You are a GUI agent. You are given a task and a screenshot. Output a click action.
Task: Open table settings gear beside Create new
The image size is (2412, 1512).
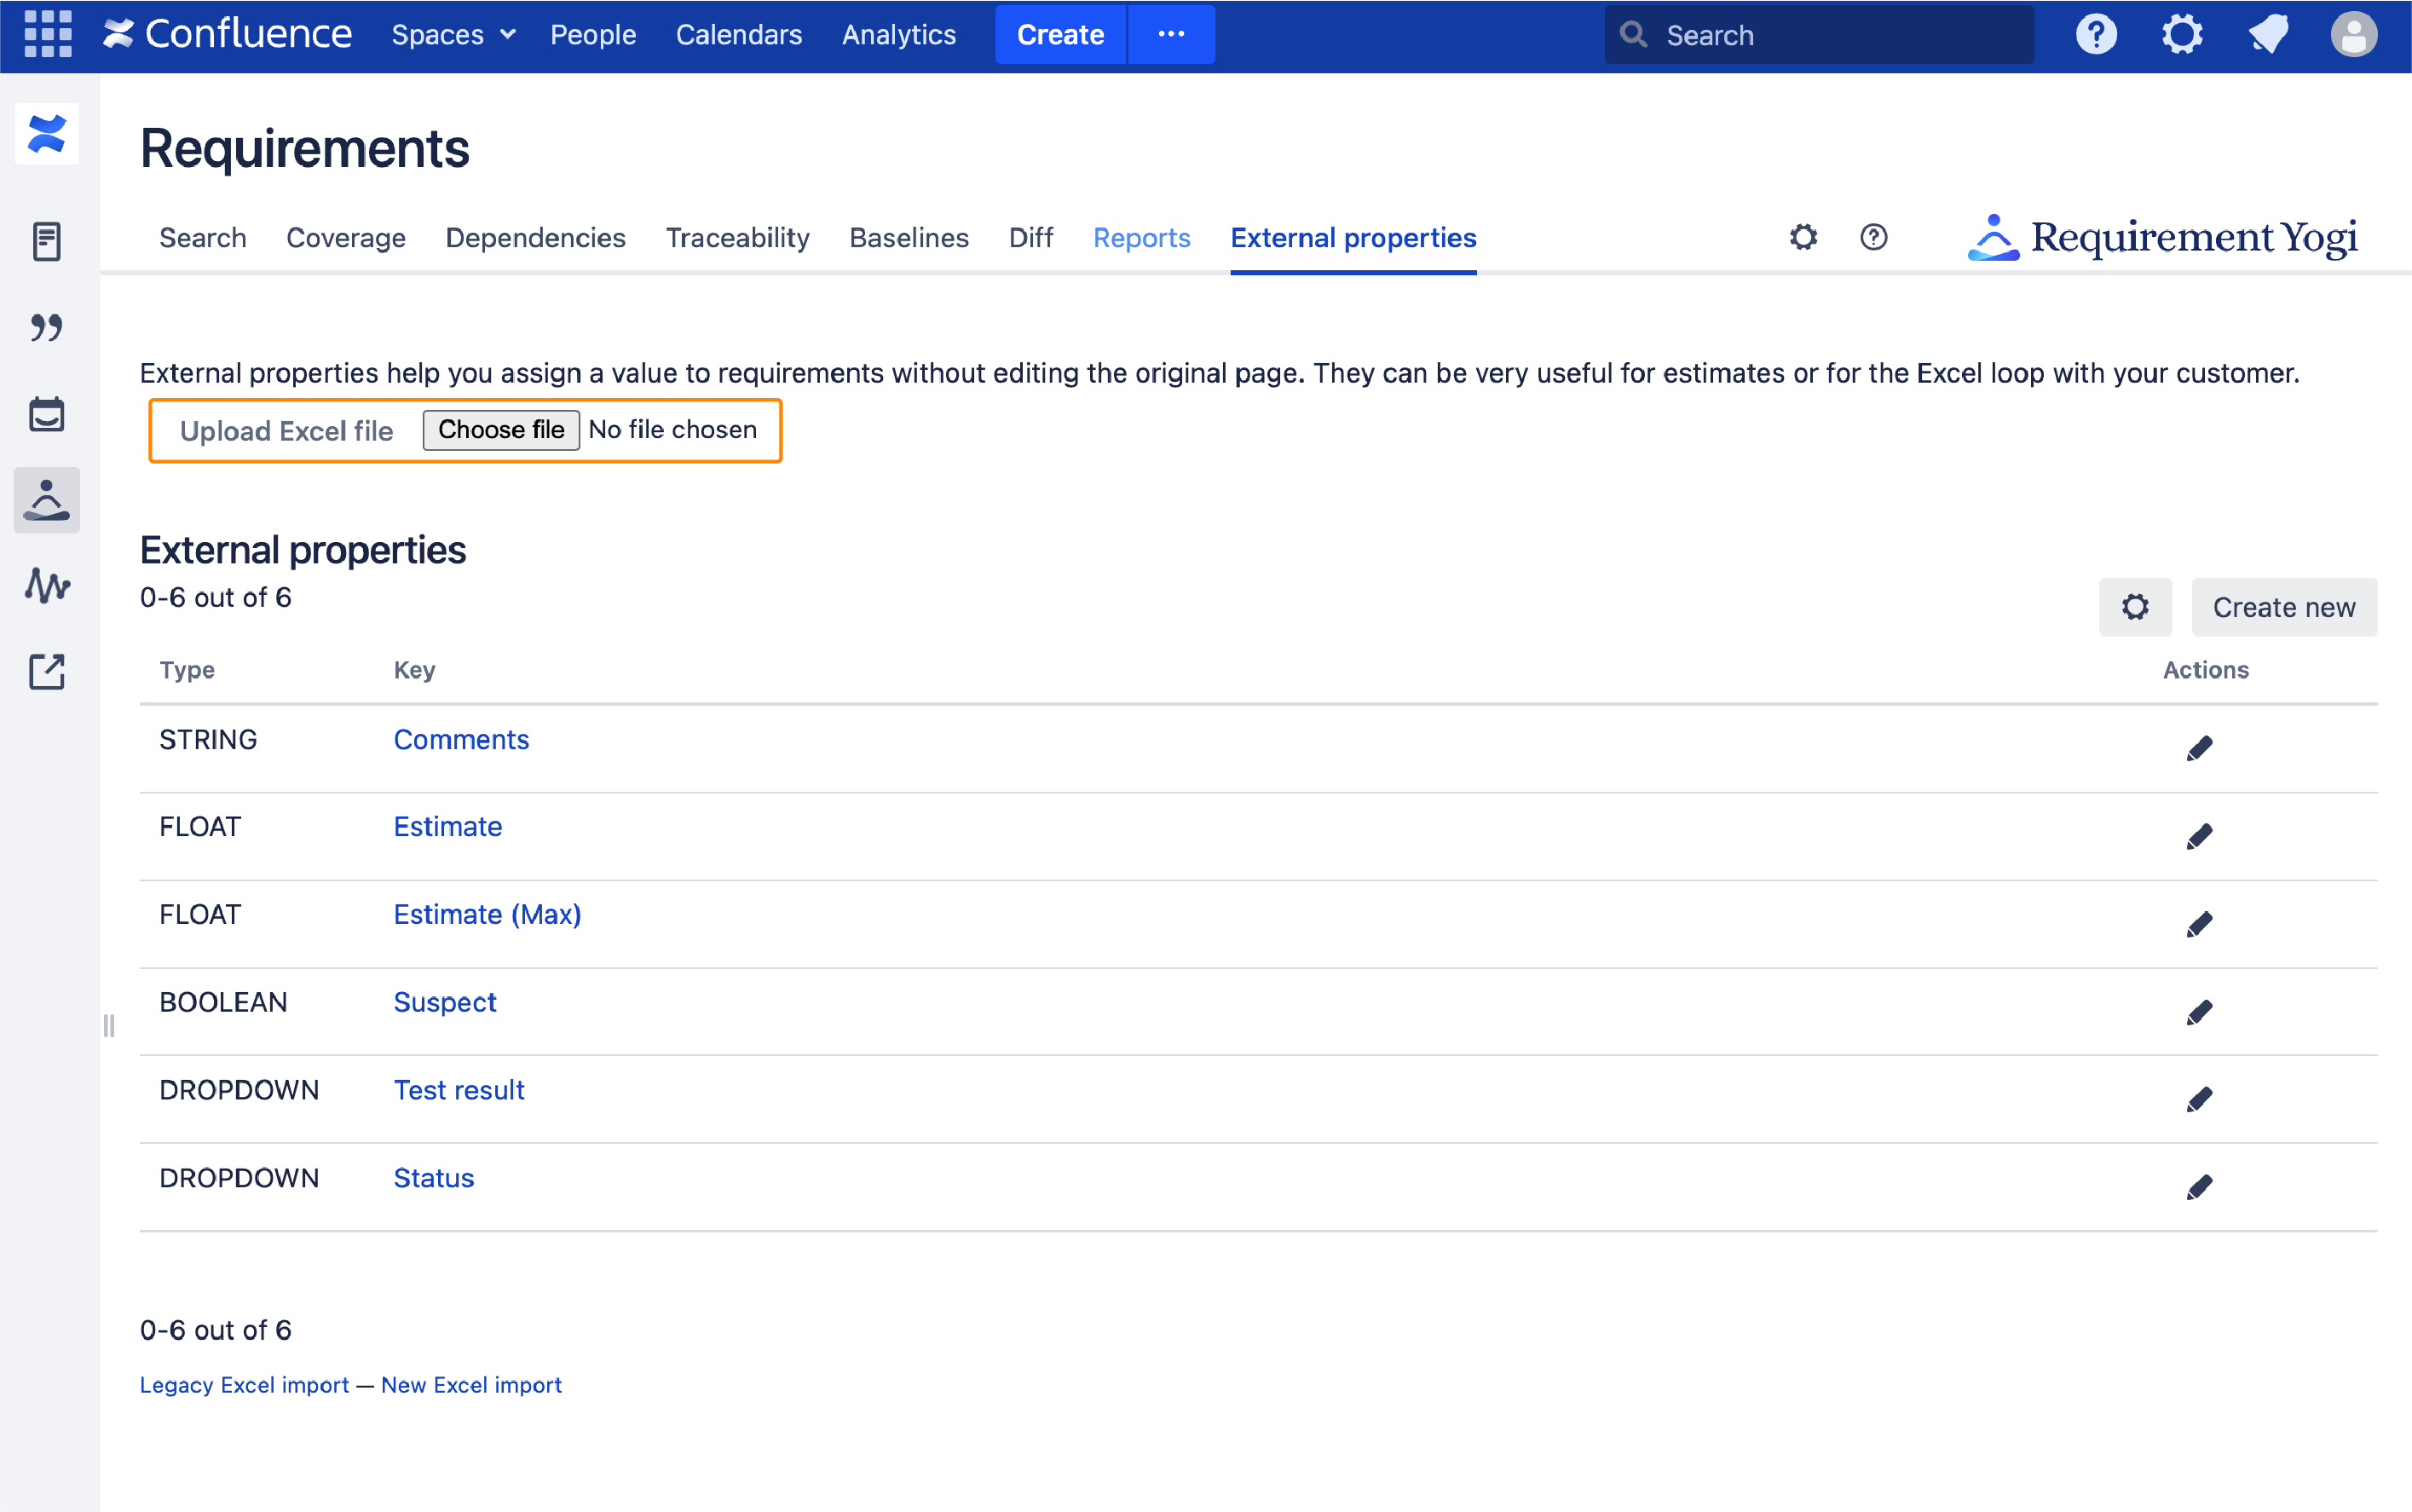(x=2134, y=607)
